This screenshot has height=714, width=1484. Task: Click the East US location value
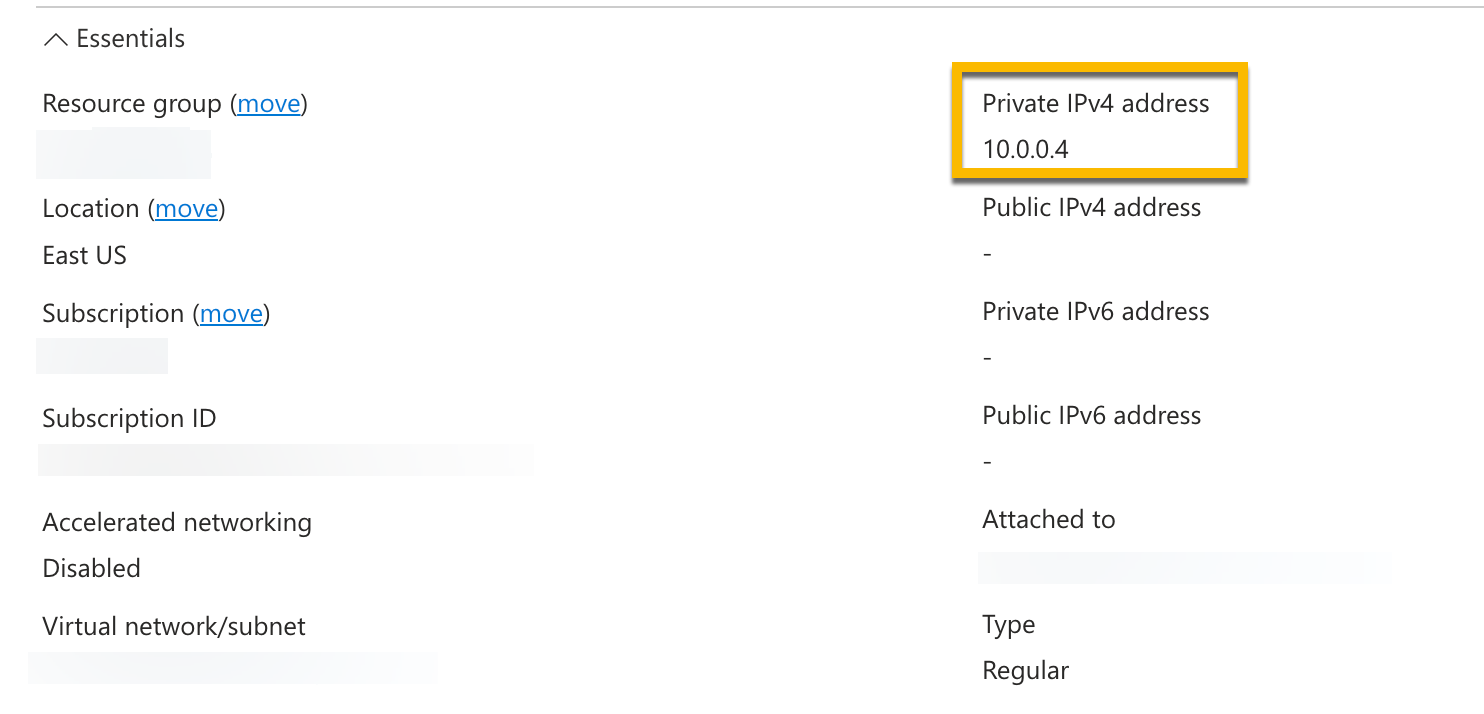(x=84, y=255)
